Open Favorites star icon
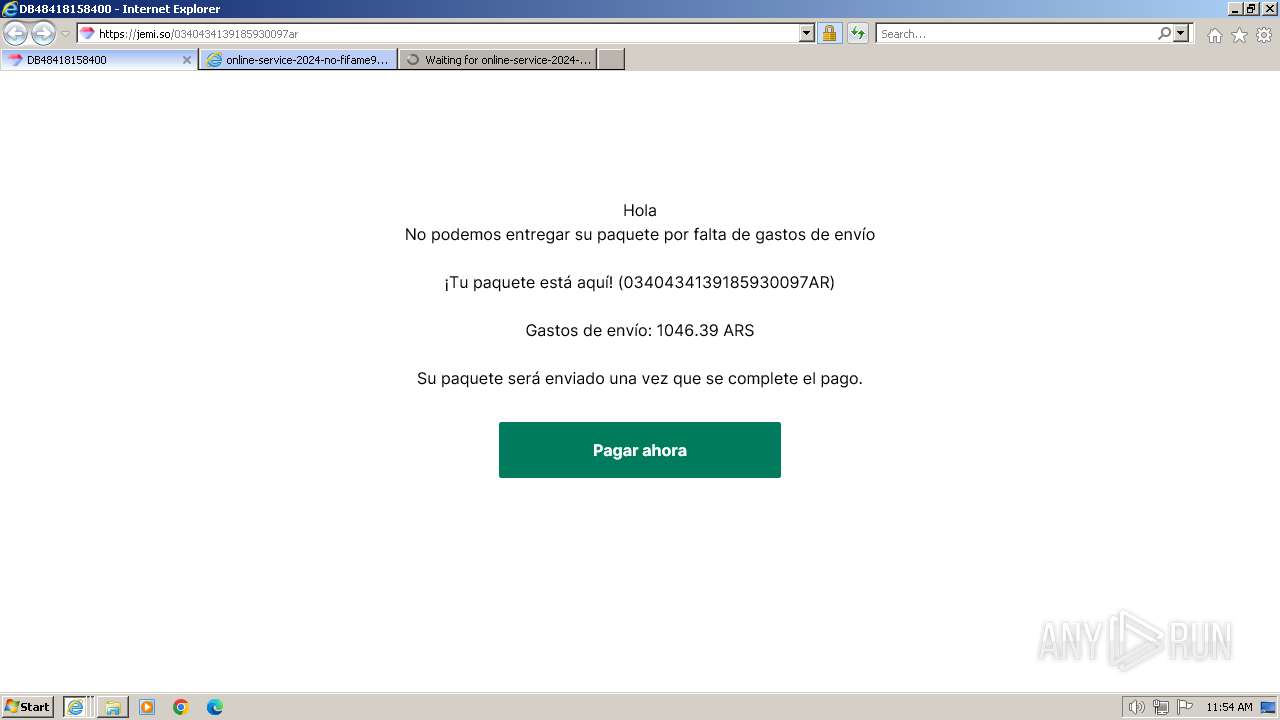Viewport: 1280px width, 720px height. pyautogui.click(x=1239, y=35)
